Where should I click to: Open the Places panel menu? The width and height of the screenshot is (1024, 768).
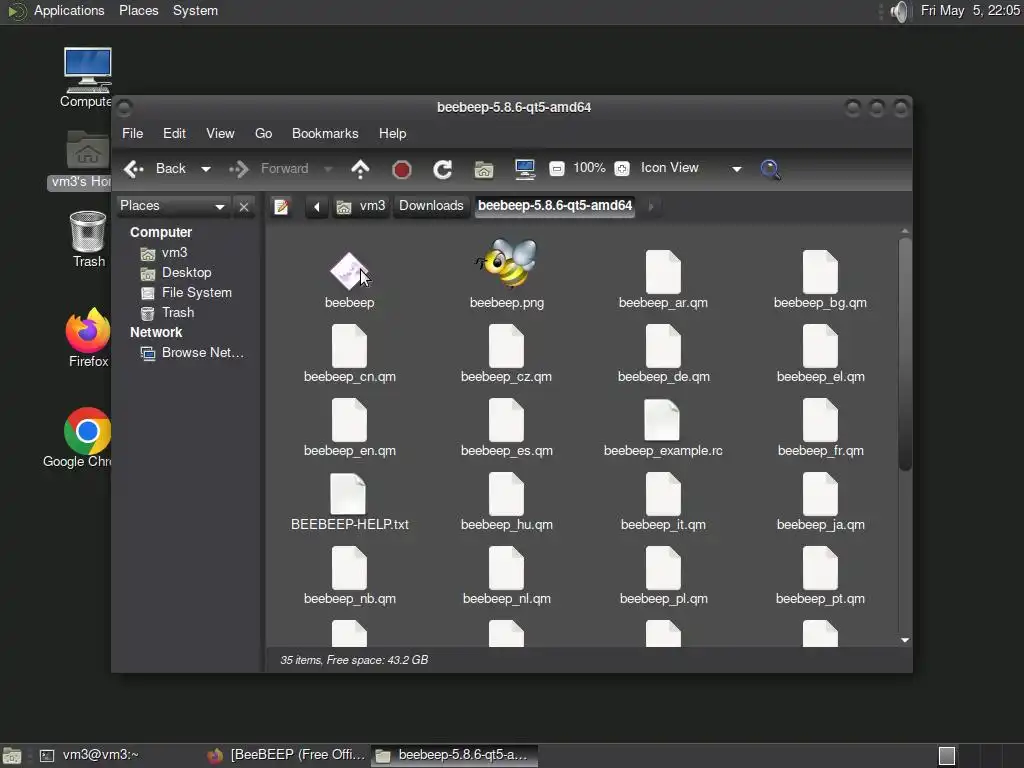click(138, 10)
